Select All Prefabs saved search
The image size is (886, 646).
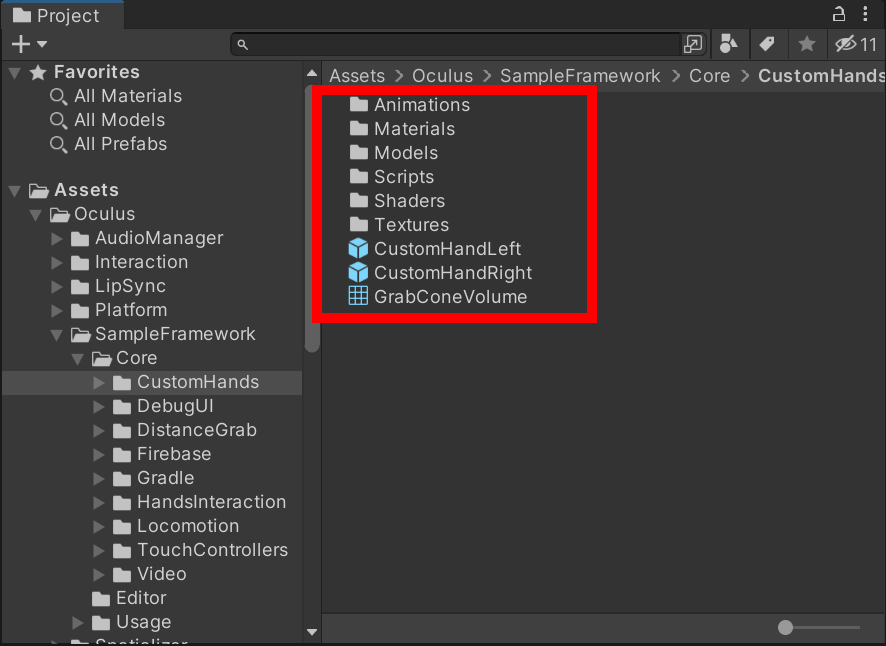click(108, 144)
